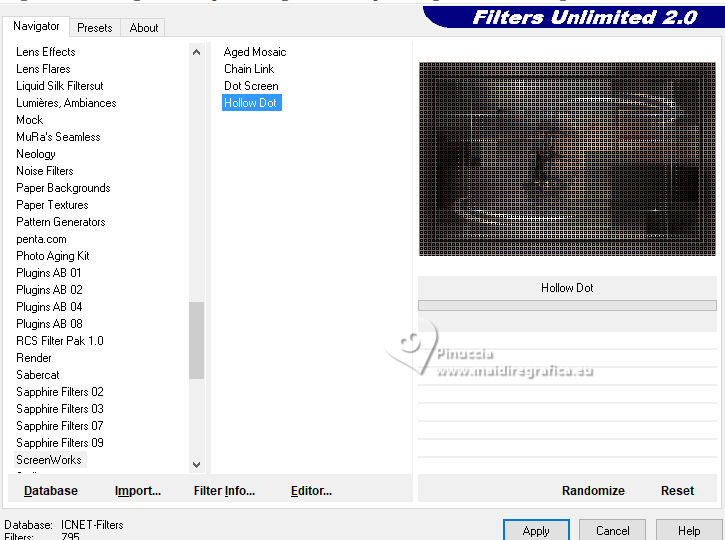Select Photo Aging Kit category
This screenshot has height=540, width=725.
[53, 256]
